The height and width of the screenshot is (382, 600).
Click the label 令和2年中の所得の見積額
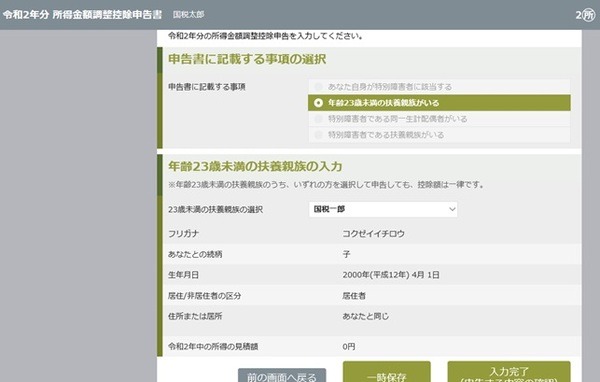pyautogui.click(x=213, y=347)
